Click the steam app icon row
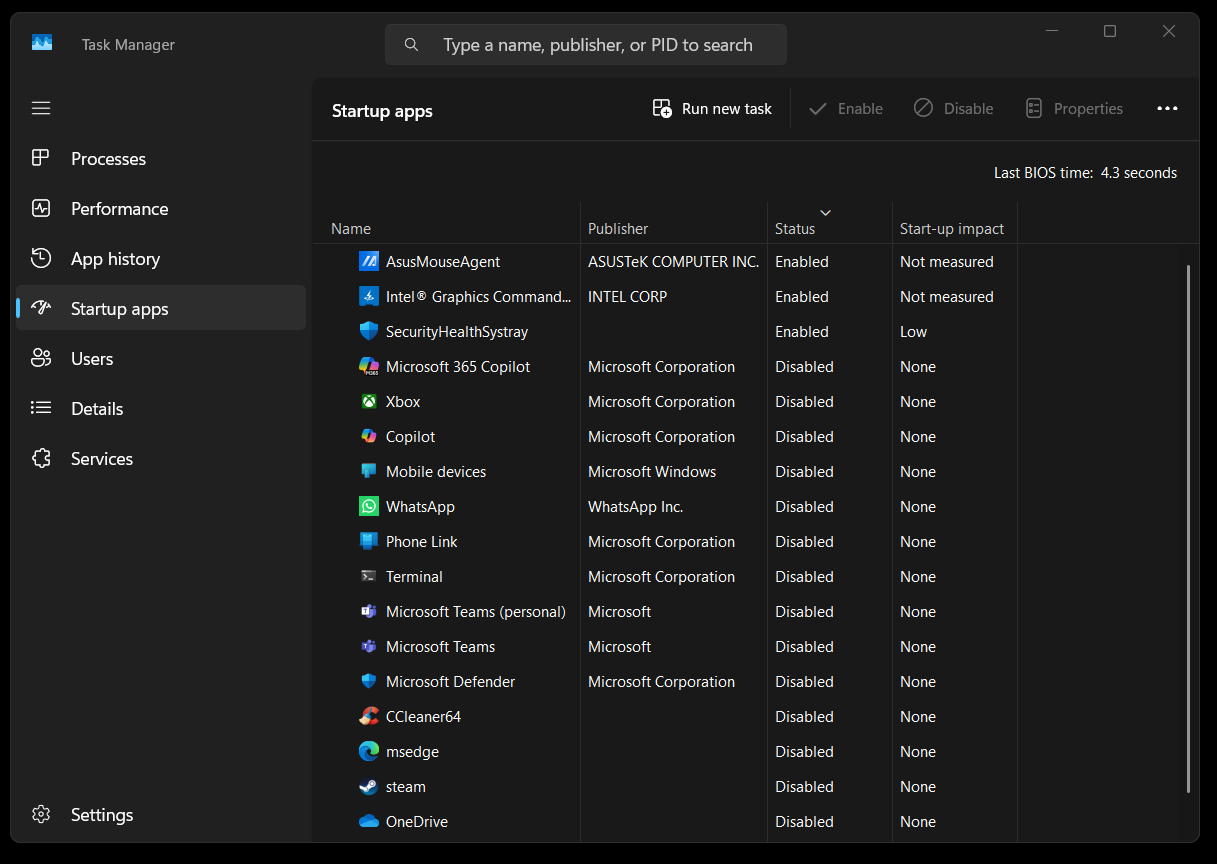 [369, 787]
